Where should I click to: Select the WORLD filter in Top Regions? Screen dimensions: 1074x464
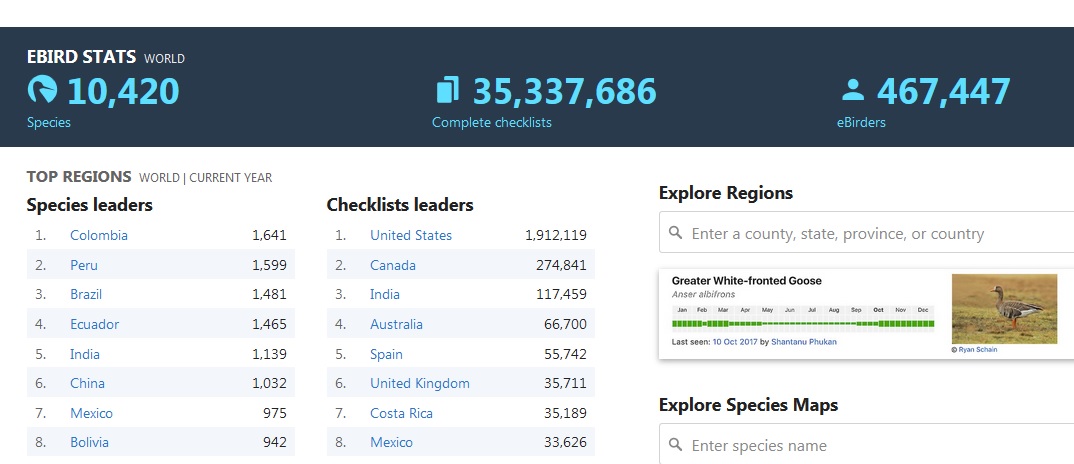(x=159, y=178)
